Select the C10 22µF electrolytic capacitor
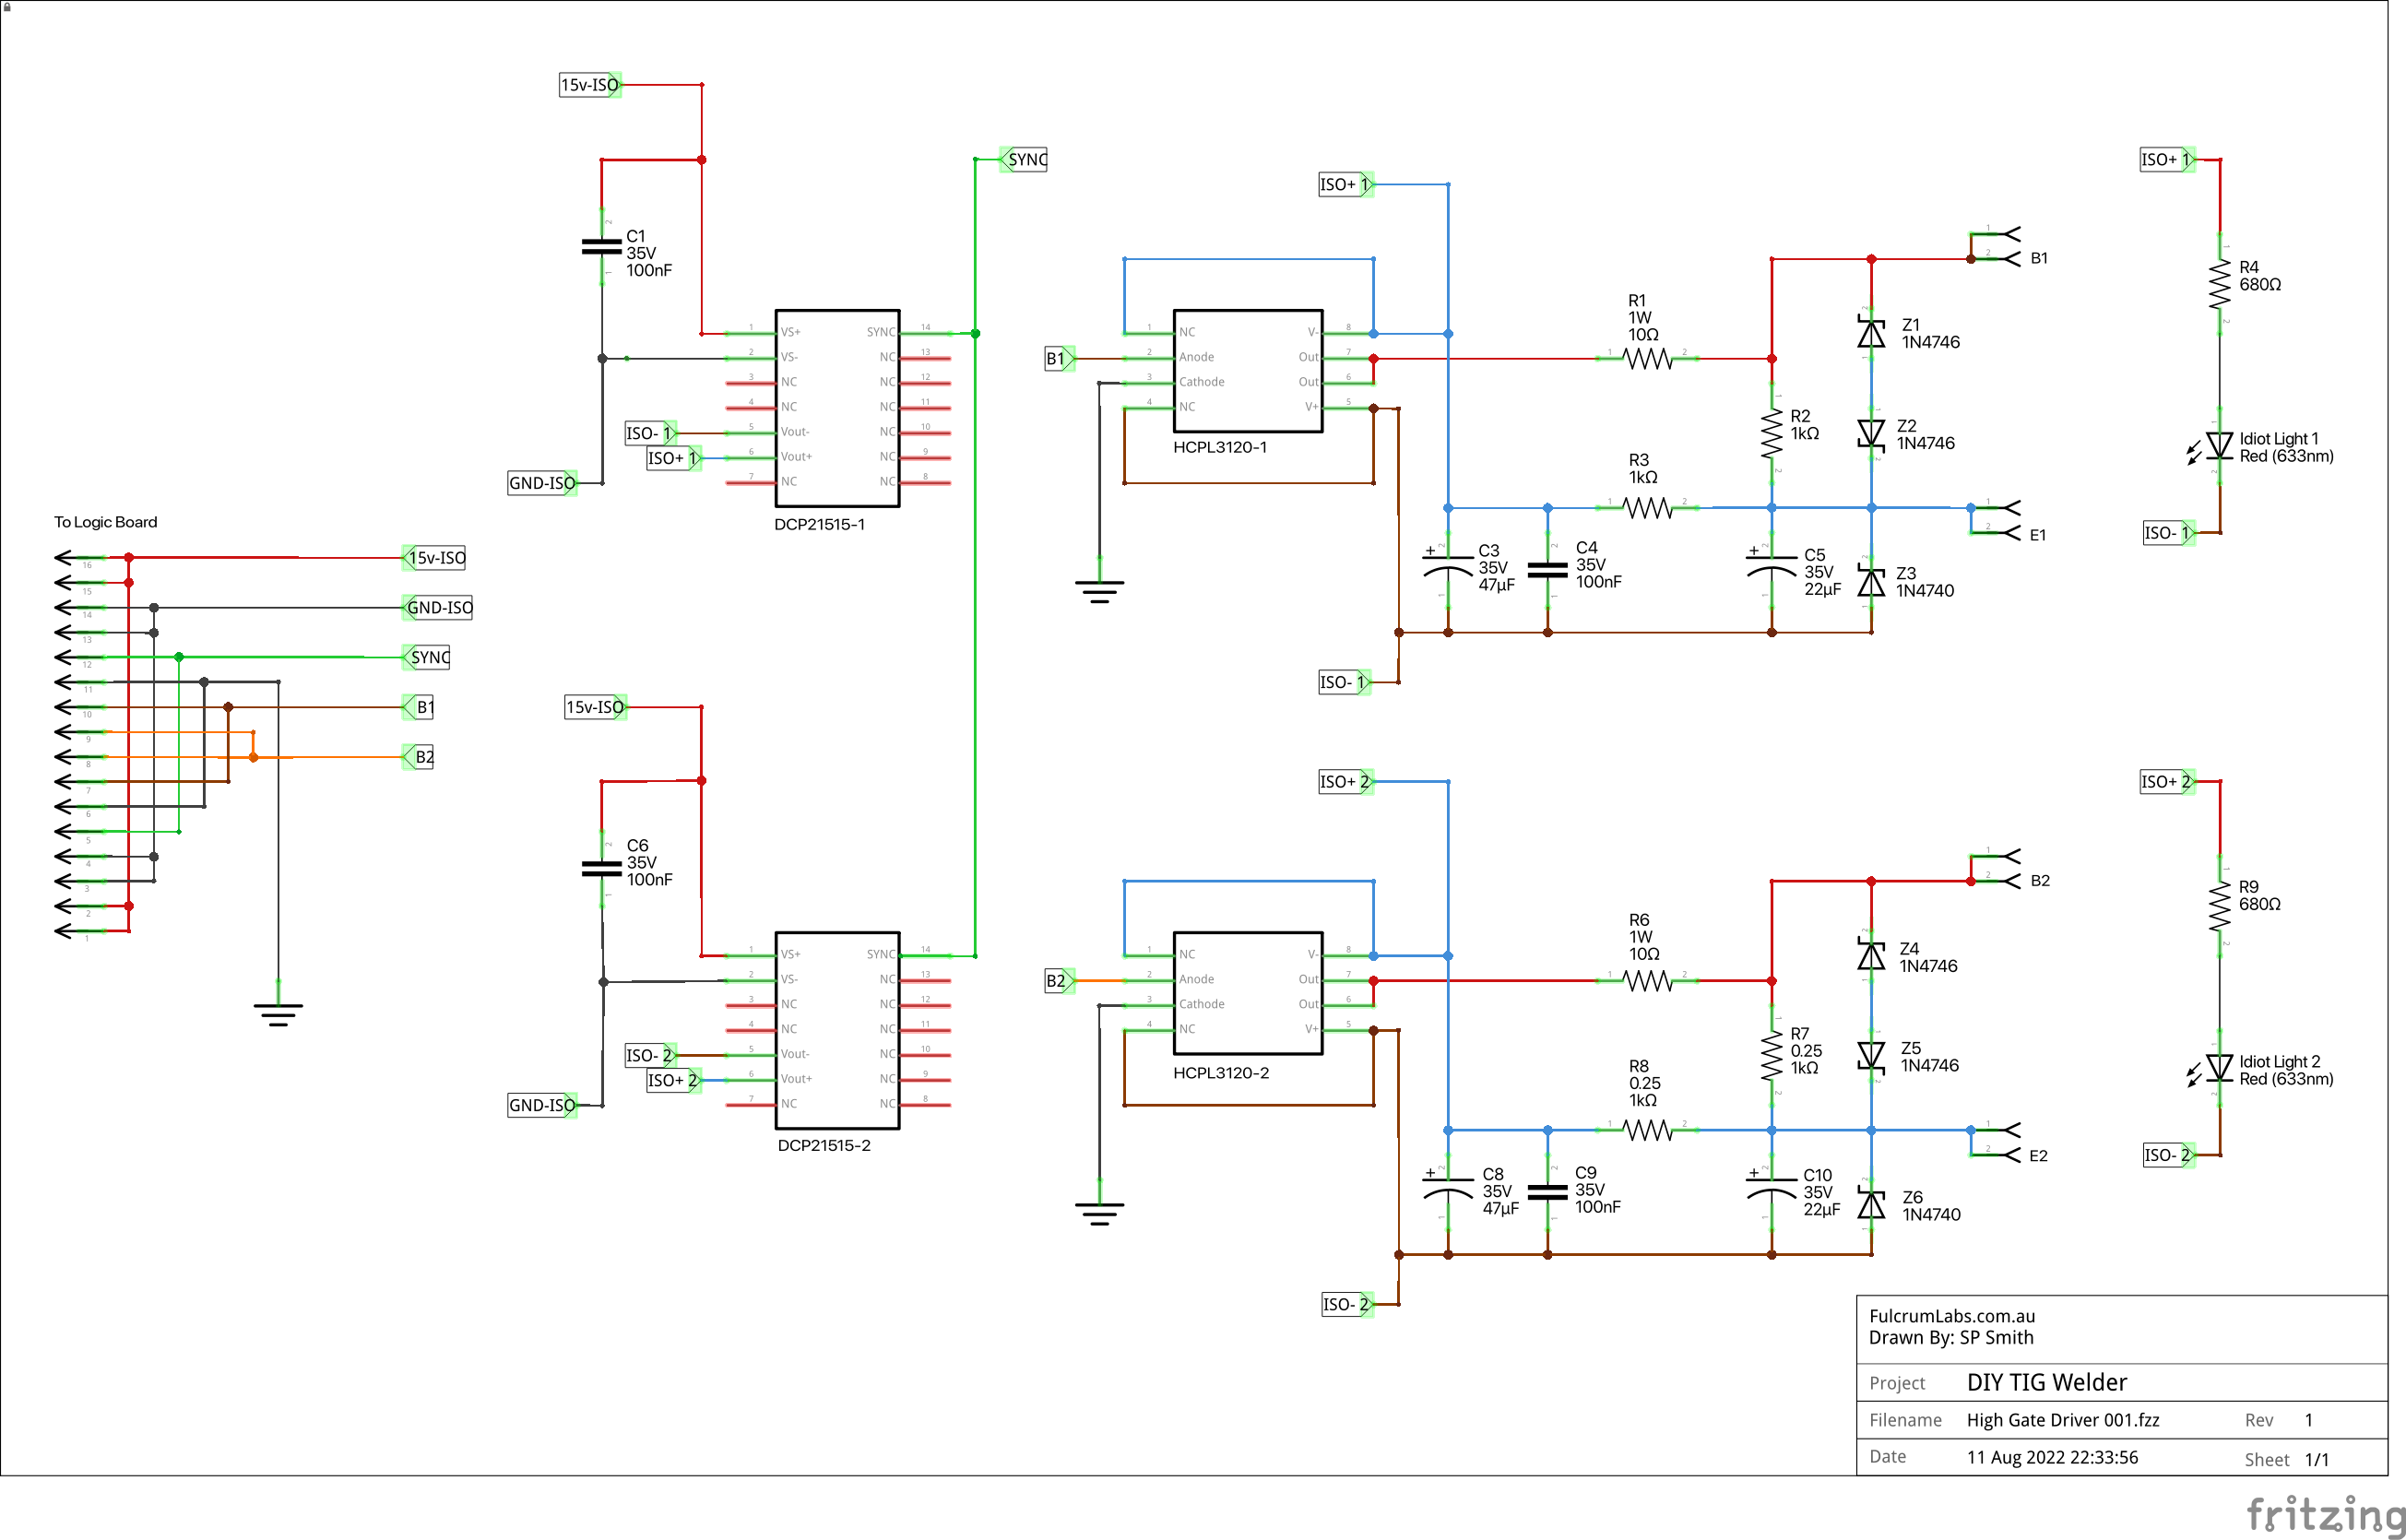The height and width of the screenshot is (1540, 2406). [1771, 1192]
